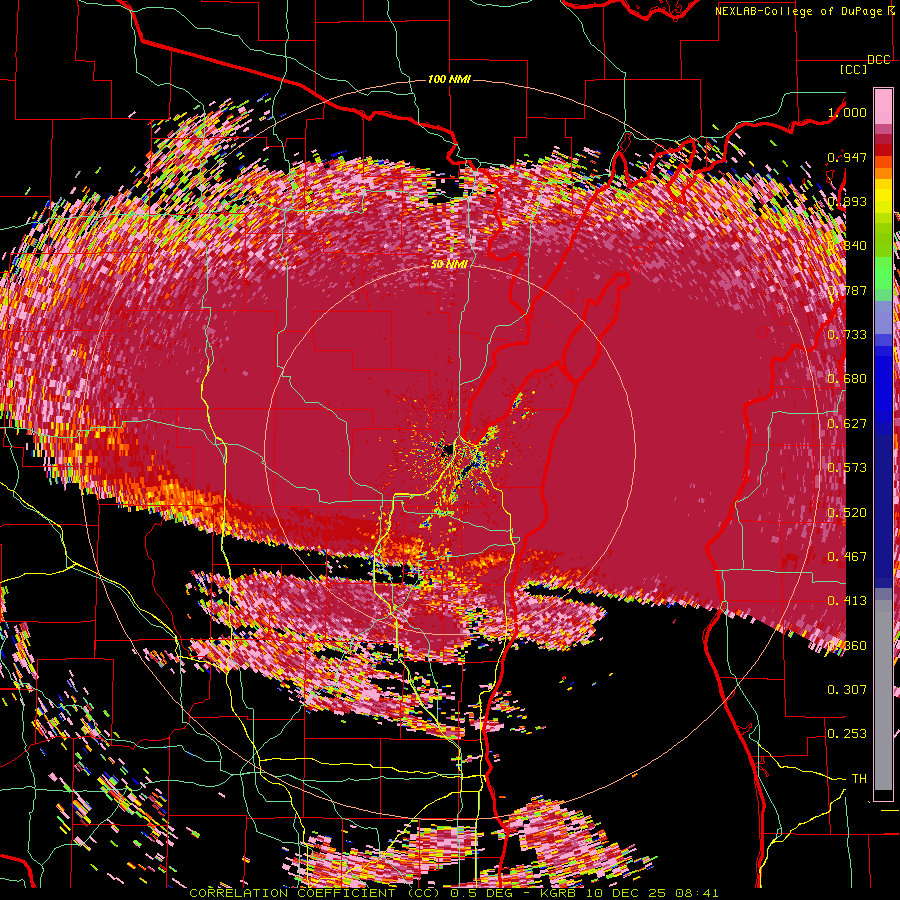
Task: Click the [CC] units label
Action: pyautogui.click(x=854, y=69)
